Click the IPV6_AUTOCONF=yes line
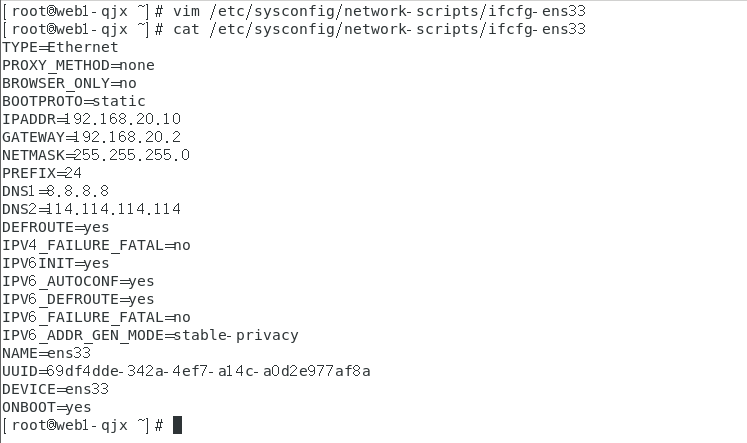Image resolution: width=747 pixels, height=443 pixels. point(78,281)
